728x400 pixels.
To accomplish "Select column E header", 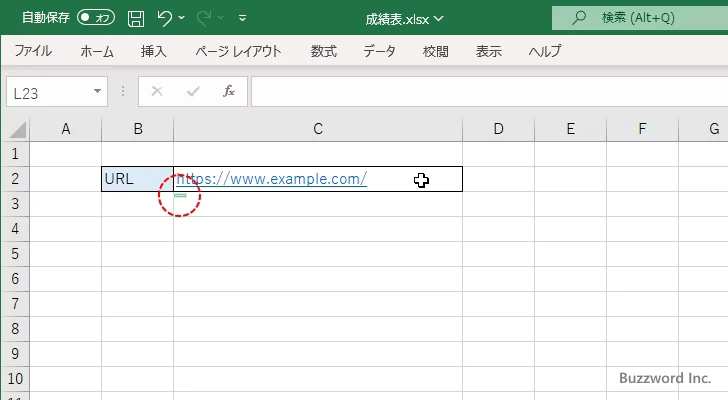I will 571,129.
